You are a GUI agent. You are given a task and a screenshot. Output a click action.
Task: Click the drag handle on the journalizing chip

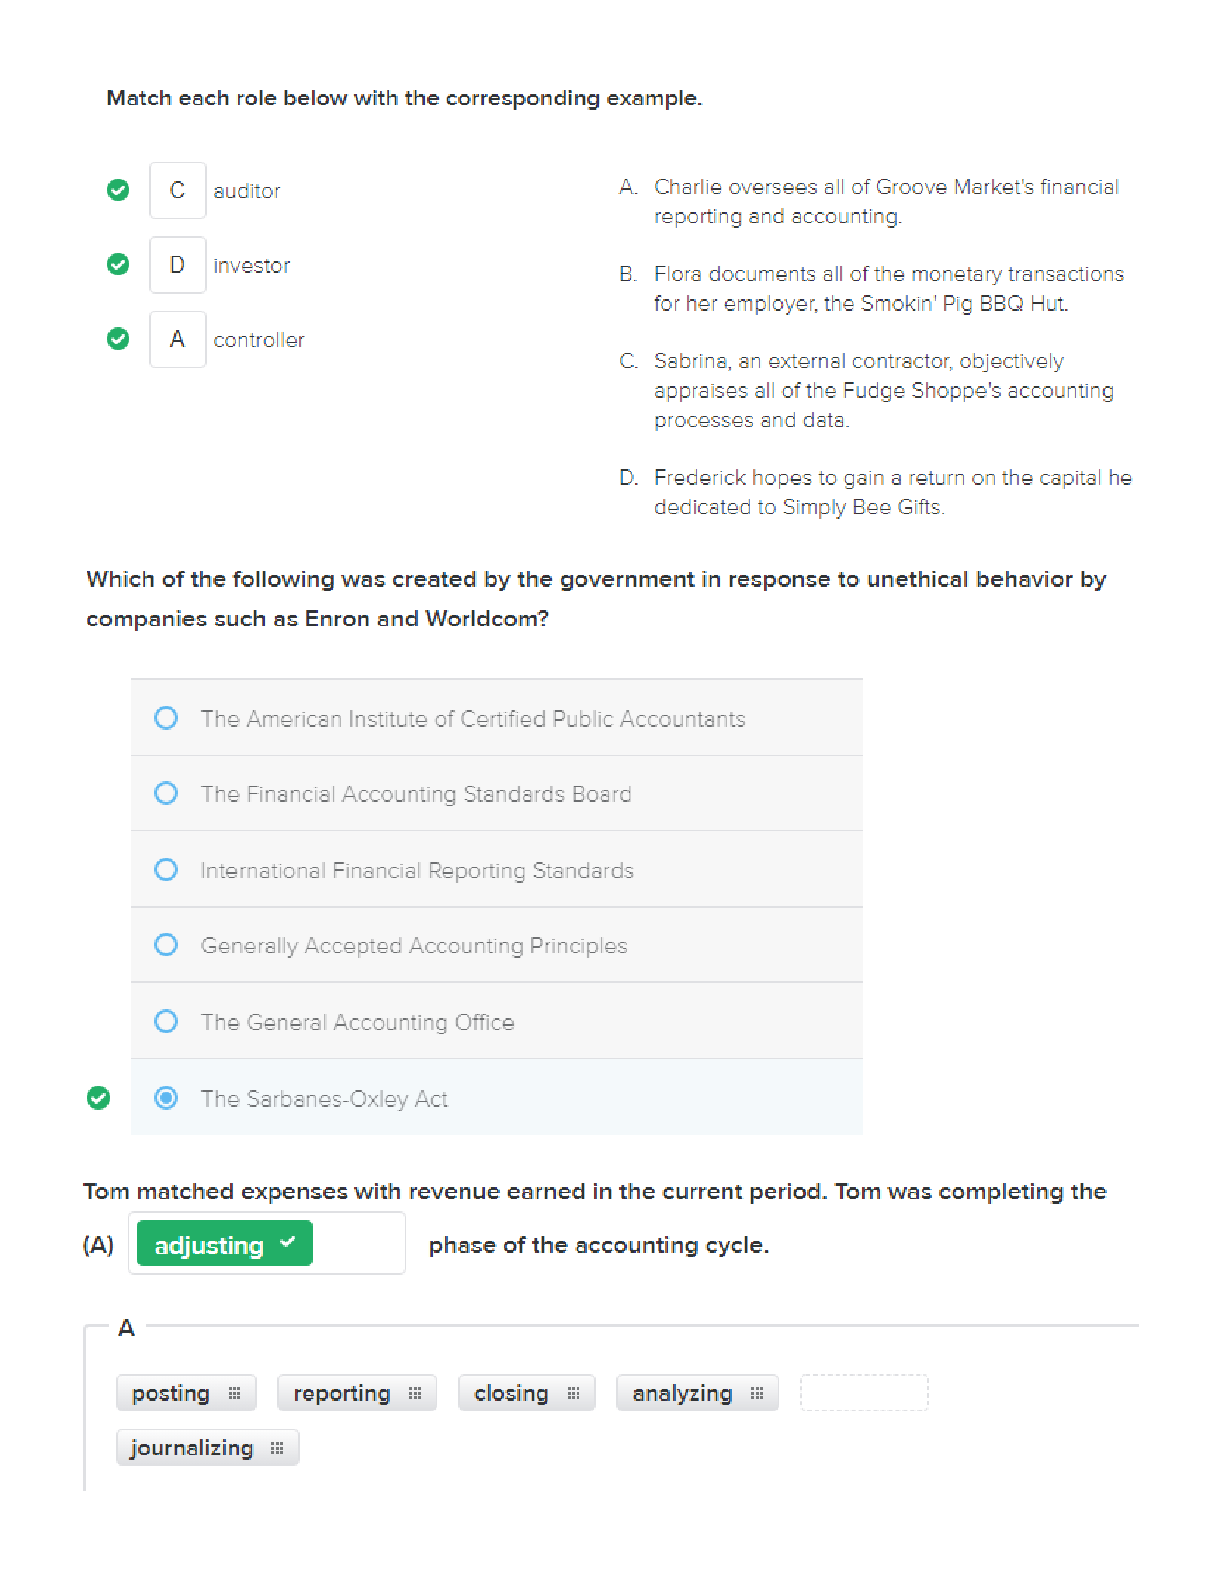277,1448
